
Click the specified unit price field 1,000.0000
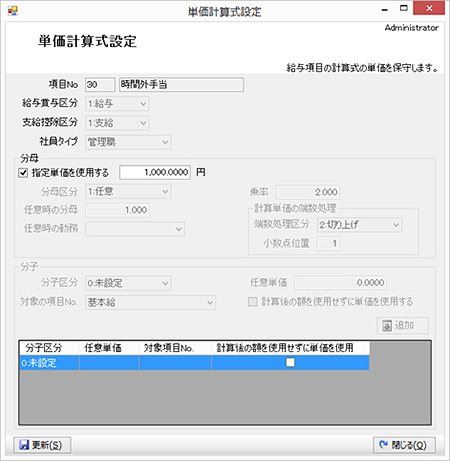coord(155,172)
